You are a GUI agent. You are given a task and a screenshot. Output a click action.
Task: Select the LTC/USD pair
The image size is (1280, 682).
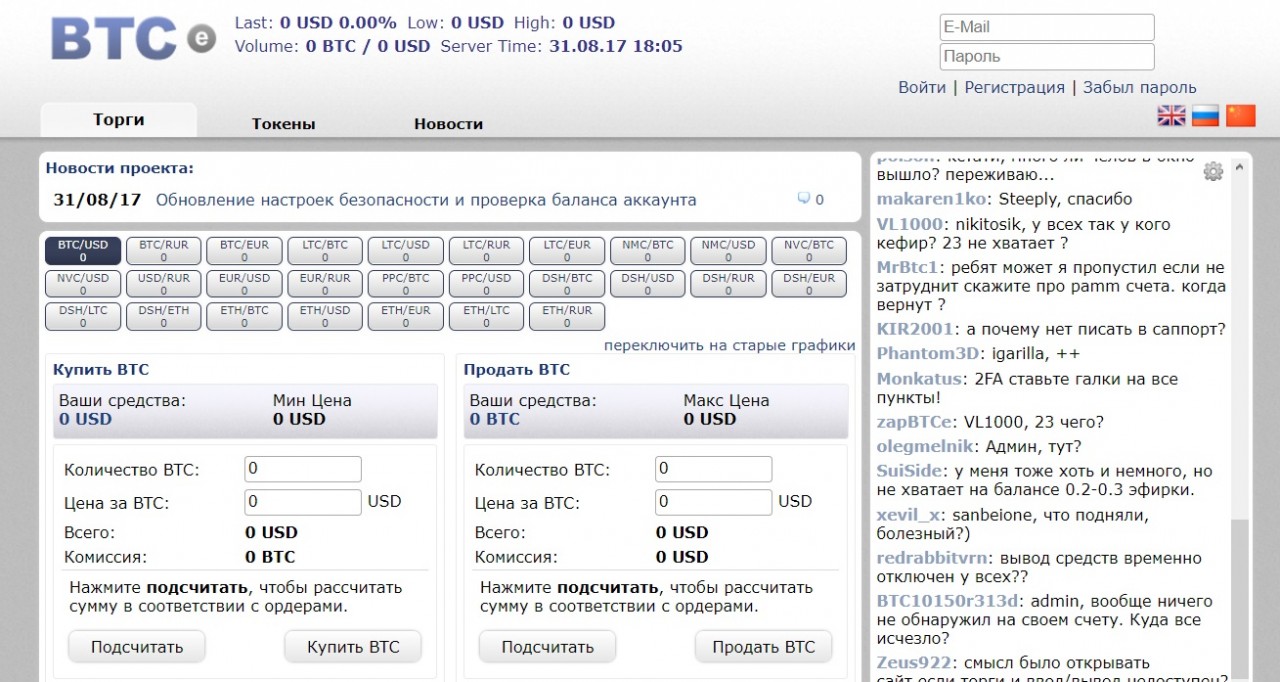click(406, 251)
